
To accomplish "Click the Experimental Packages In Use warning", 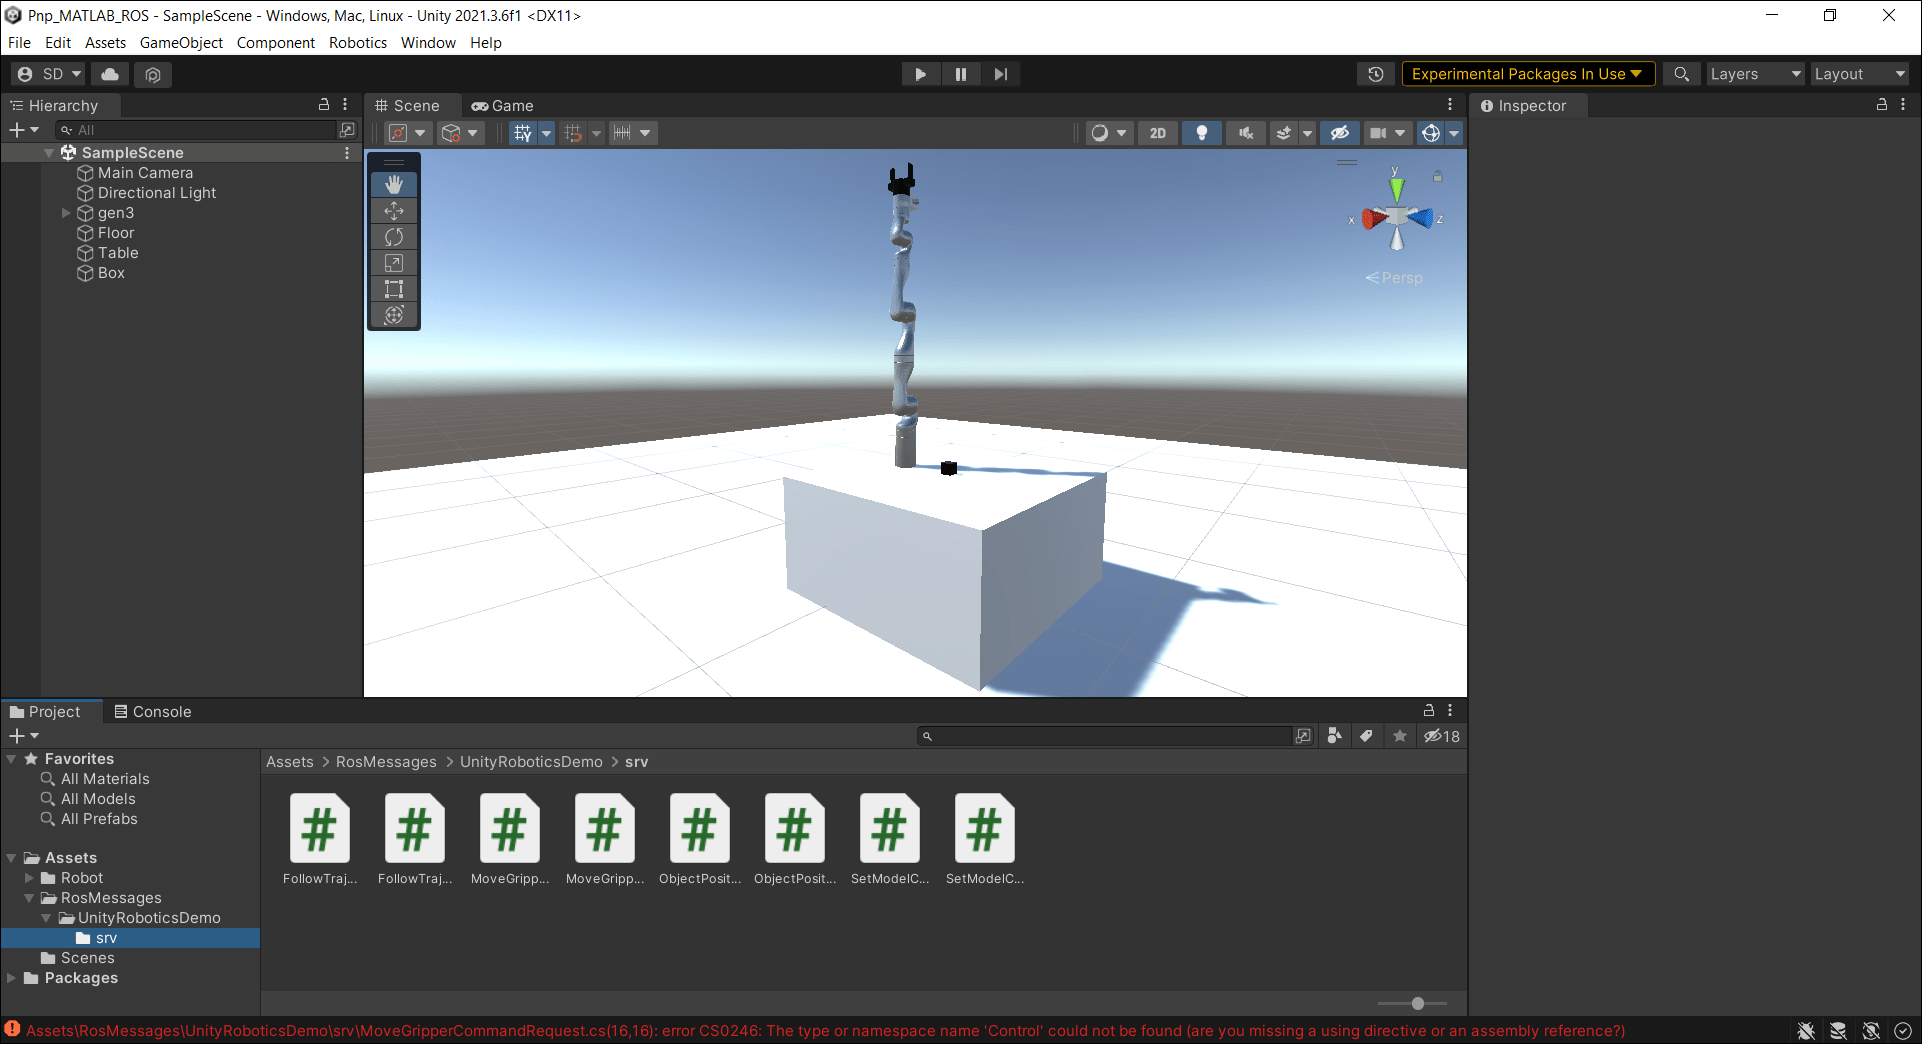I will [x=1525, y=73].
